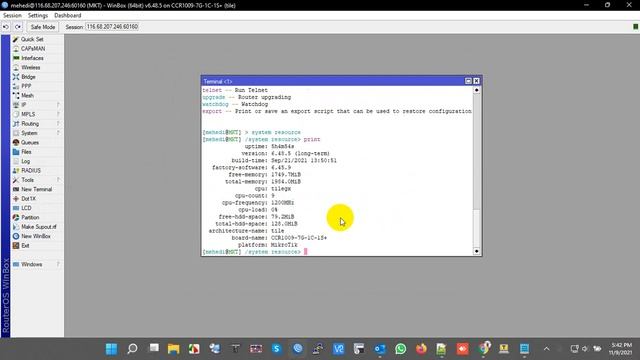
Task: Expand the MPLS submenu
Action: [37, 114]
